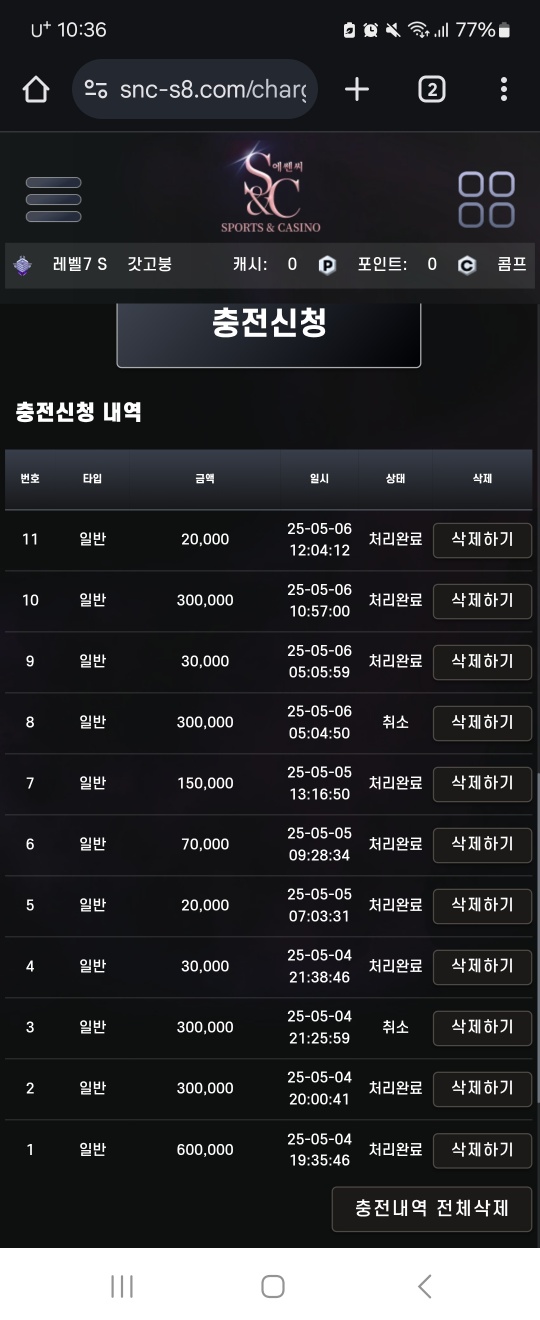
Task: Open the tab switcher showing 2 tabs
Action: [x=431, y=90]
